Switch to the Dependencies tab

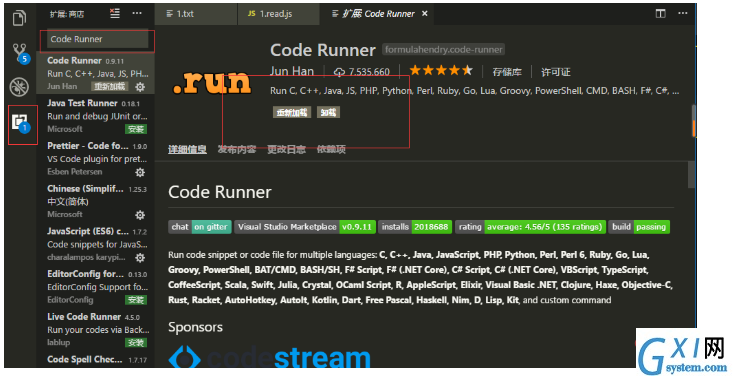click(x=331, y=149)
